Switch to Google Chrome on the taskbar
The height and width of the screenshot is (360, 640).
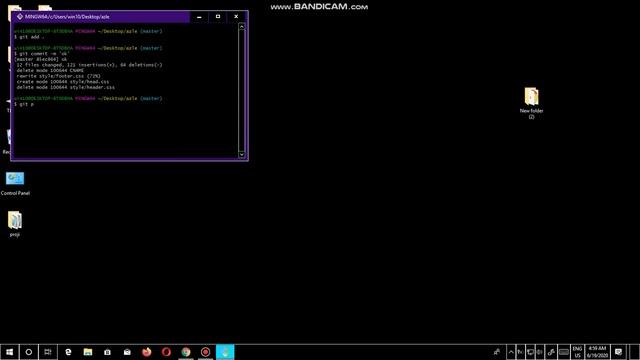[186, 352]
